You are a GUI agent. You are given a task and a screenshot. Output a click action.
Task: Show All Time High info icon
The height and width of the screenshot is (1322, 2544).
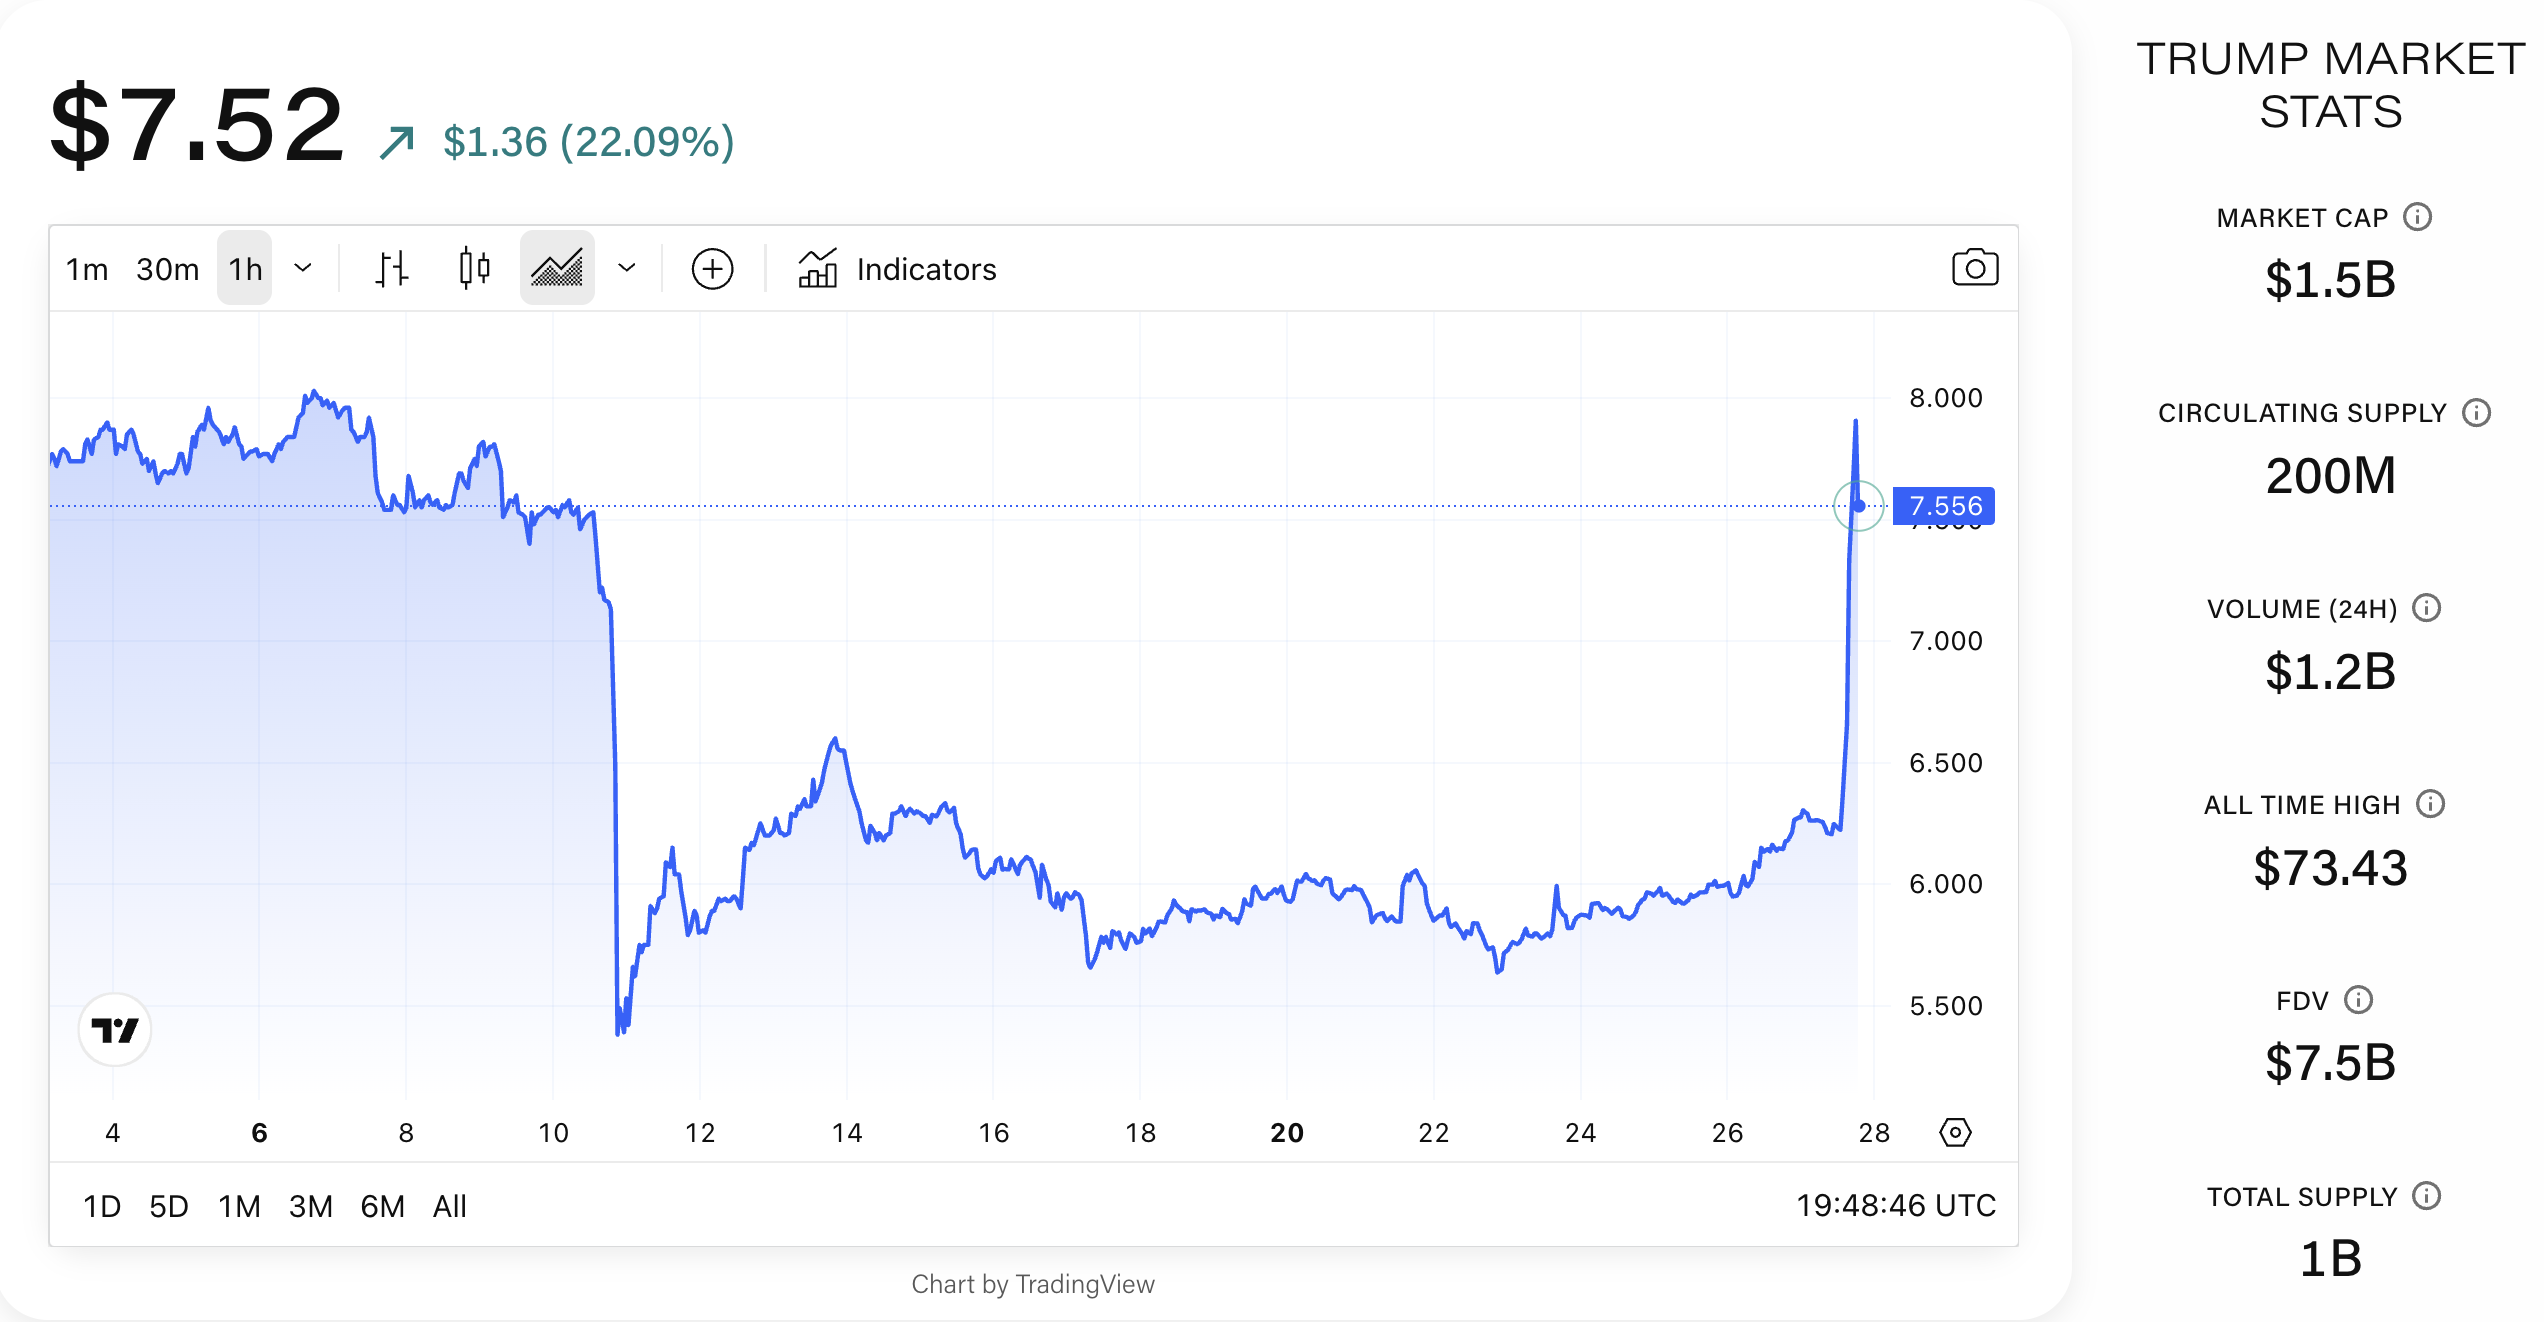coord(2430,804)
